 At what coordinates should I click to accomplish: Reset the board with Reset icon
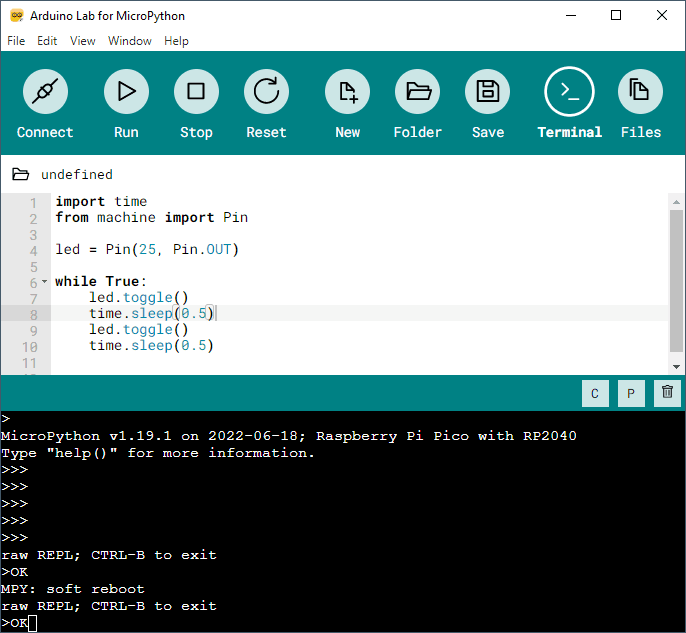[266, 93]
